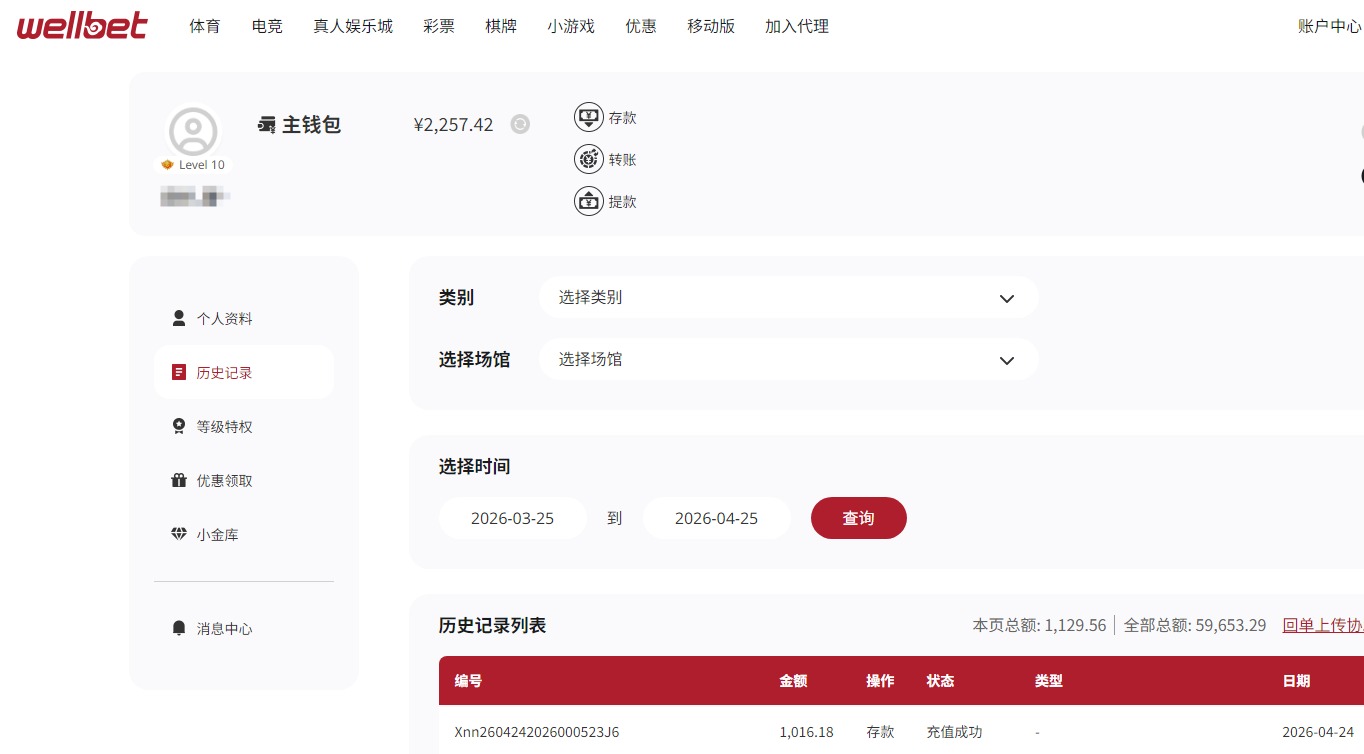Click the user avatar icon

[193, 131]
